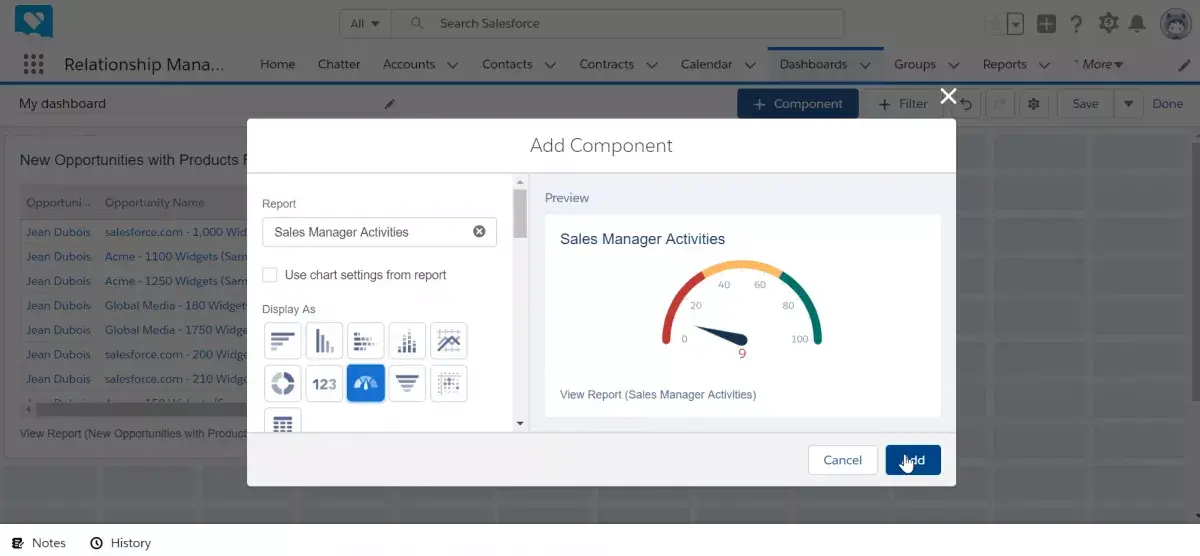Image resolution: width=1200 pixels, height=556 pixels.
Task: Open the dropdown arrow beside Save
Action: (1128, 104)
